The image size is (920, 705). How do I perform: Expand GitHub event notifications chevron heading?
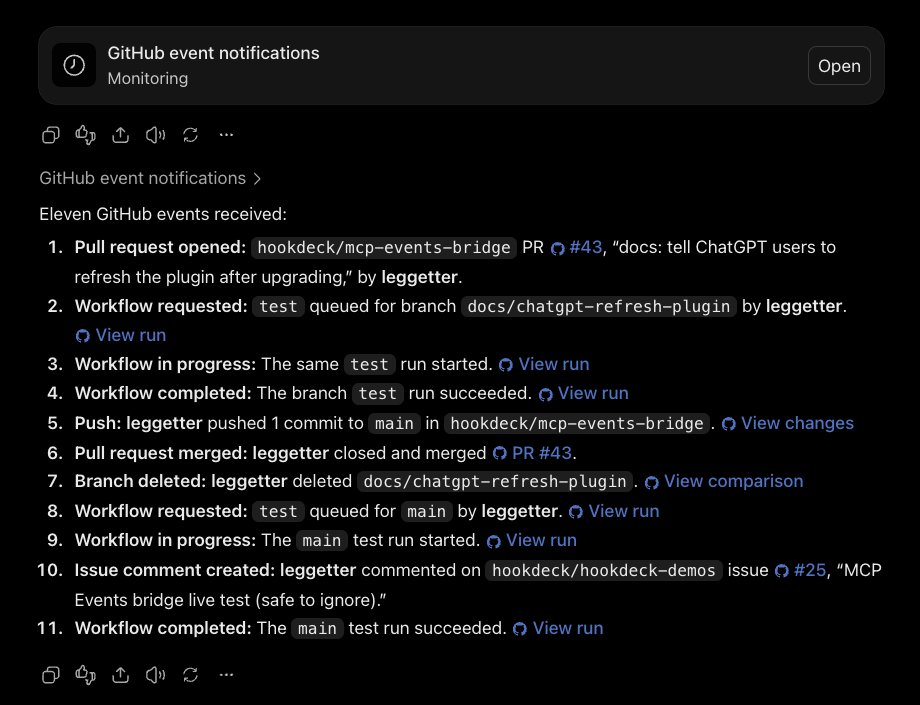click(150, 178)
